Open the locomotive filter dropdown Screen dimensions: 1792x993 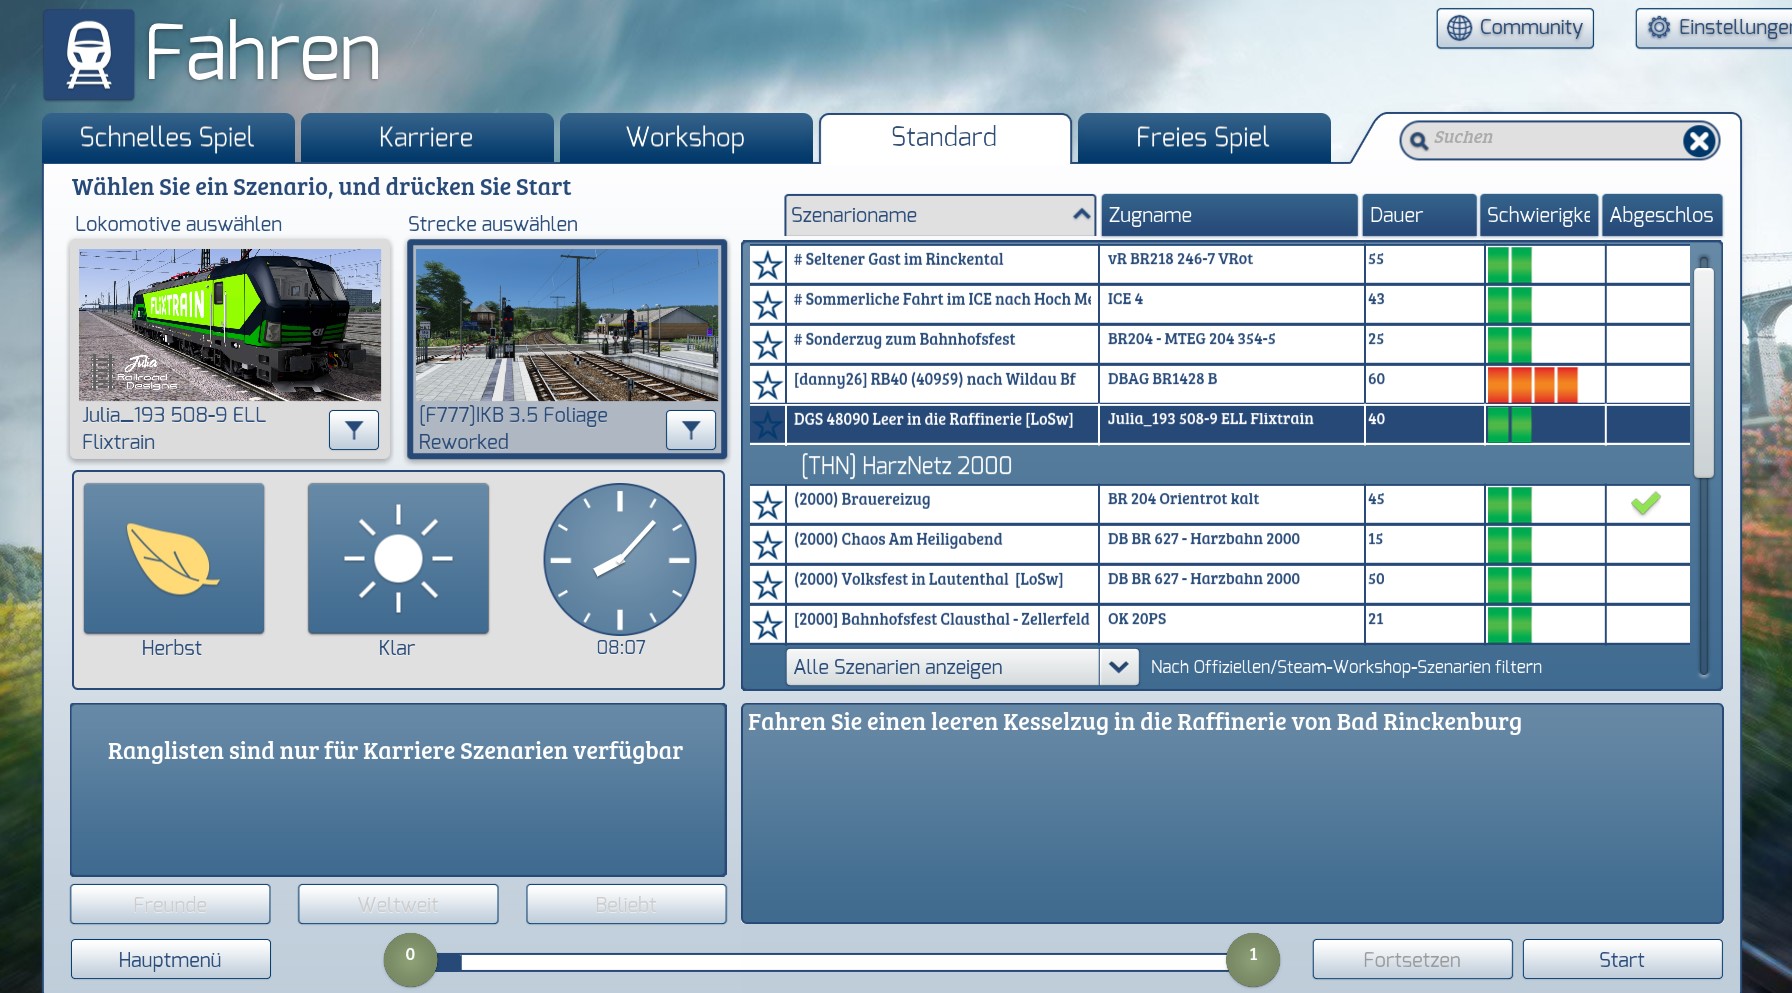tap(354, 430)
